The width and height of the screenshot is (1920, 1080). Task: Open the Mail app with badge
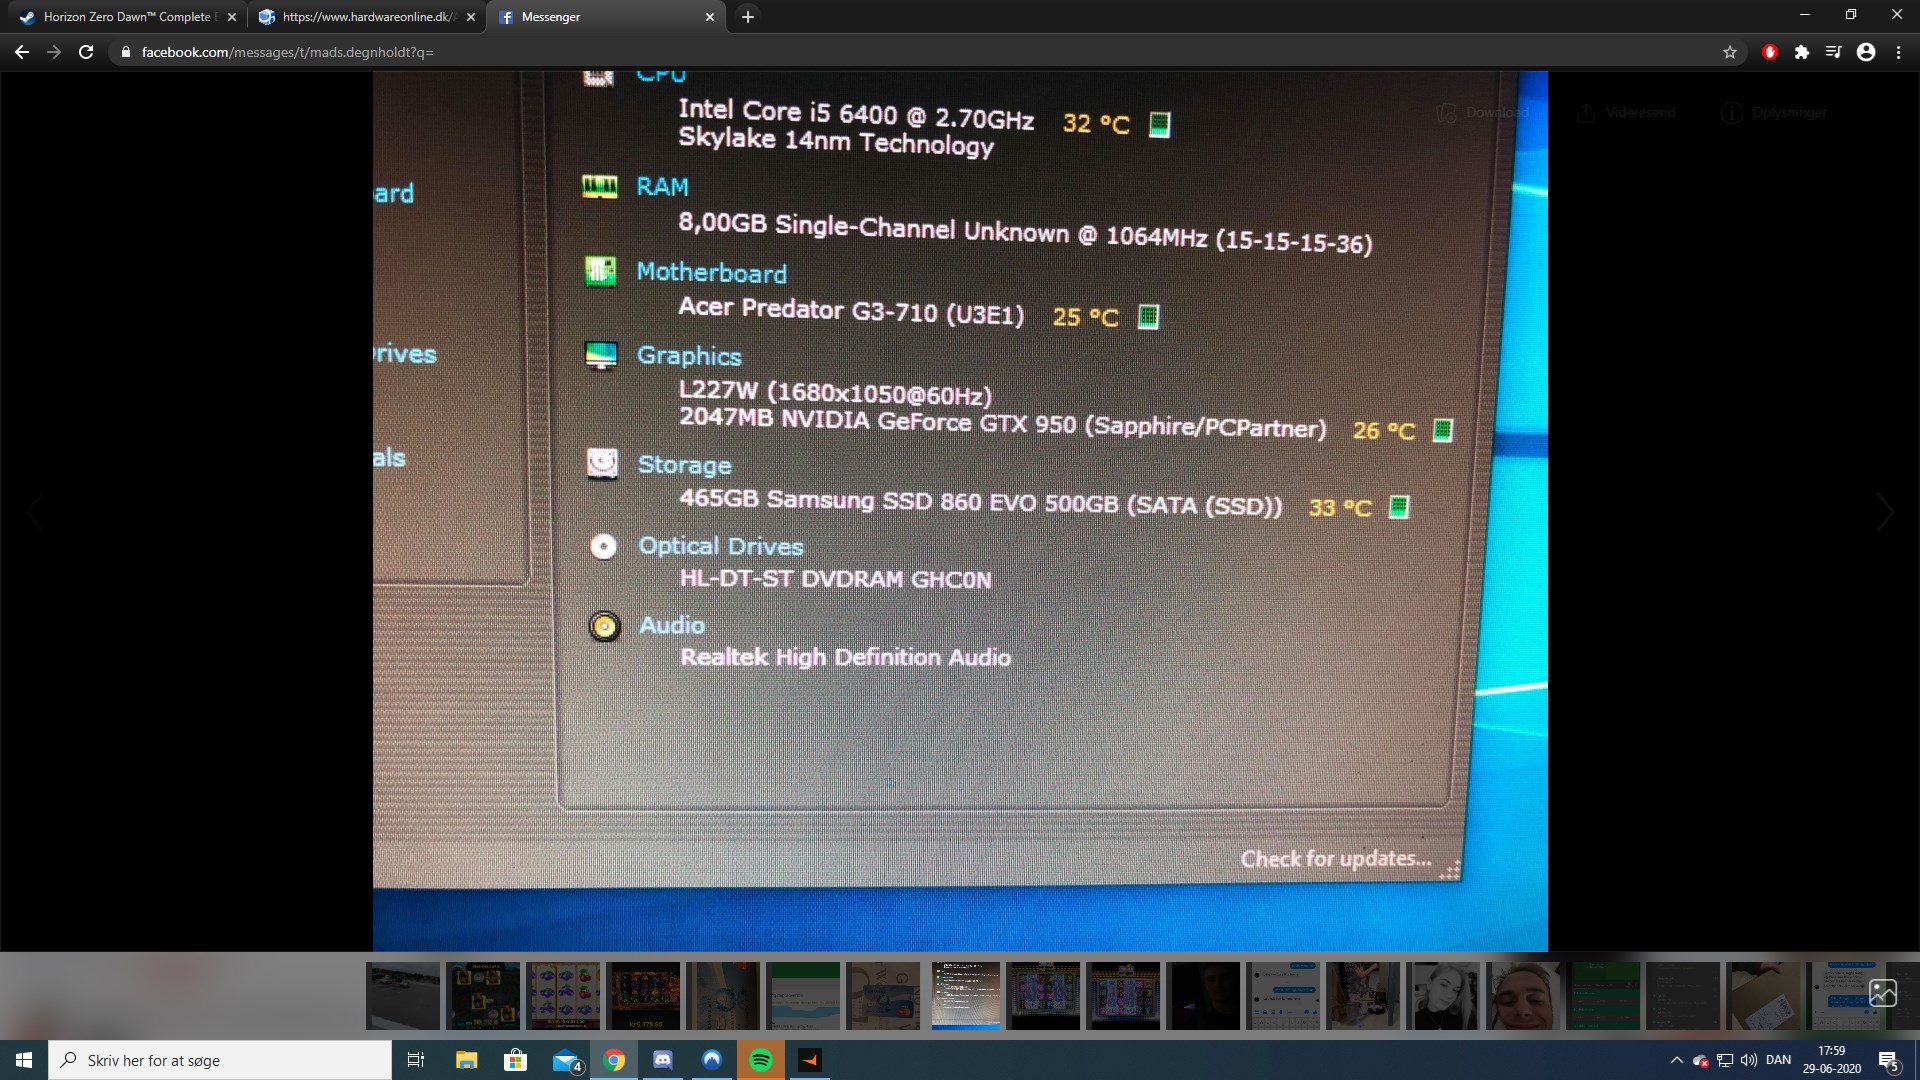(566, 1061)
